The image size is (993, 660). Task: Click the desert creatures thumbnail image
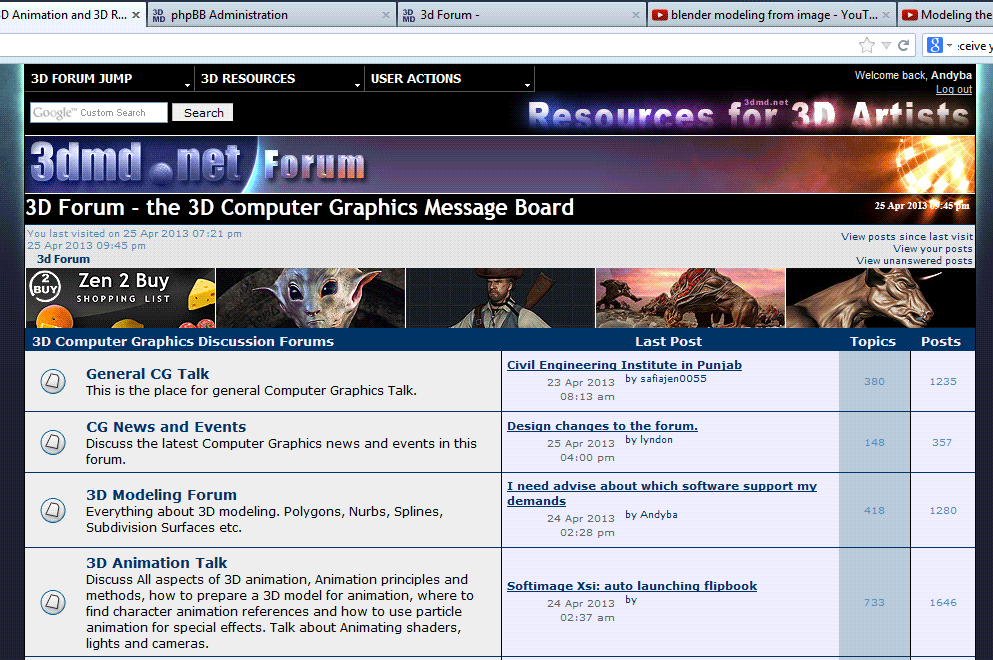[x=690, y=298]
